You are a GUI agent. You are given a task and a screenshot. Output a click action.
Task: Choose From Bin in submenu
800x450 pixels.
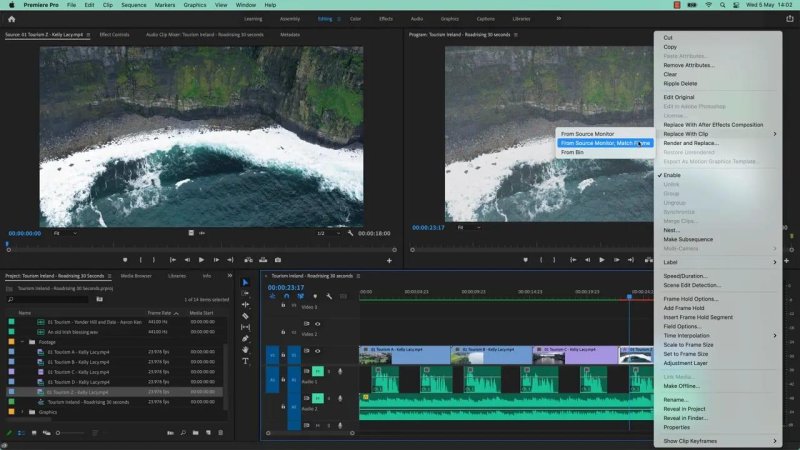point(605,152)
